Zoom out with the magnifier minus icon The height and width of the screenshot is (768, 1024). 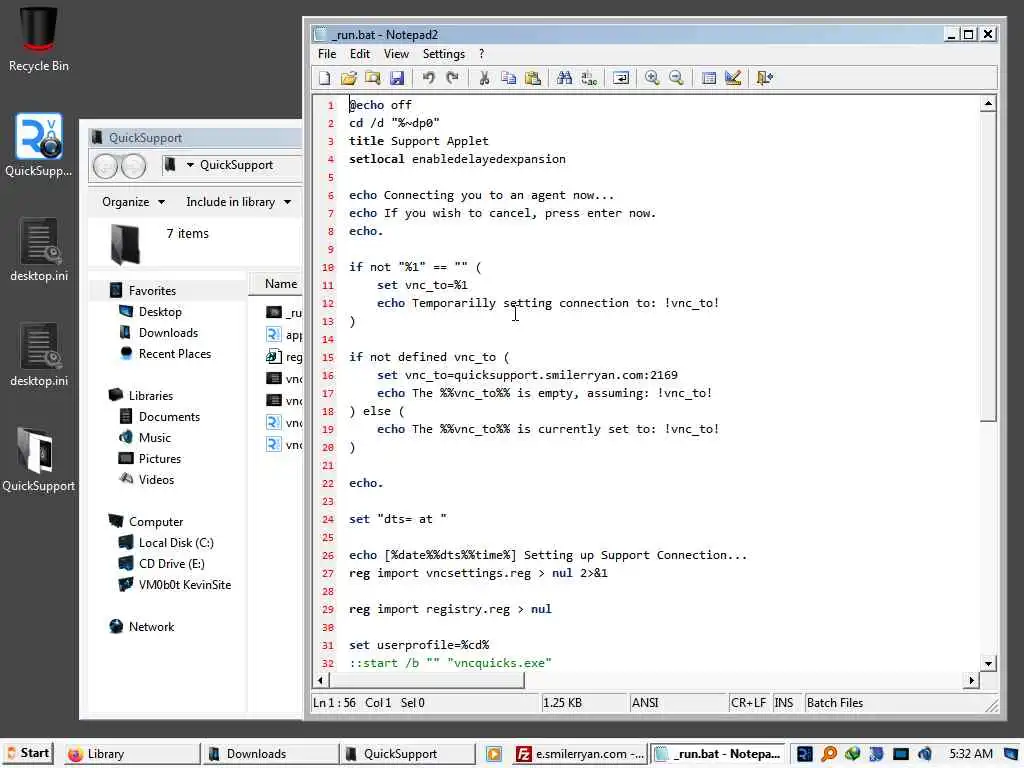tap(676, 78)
